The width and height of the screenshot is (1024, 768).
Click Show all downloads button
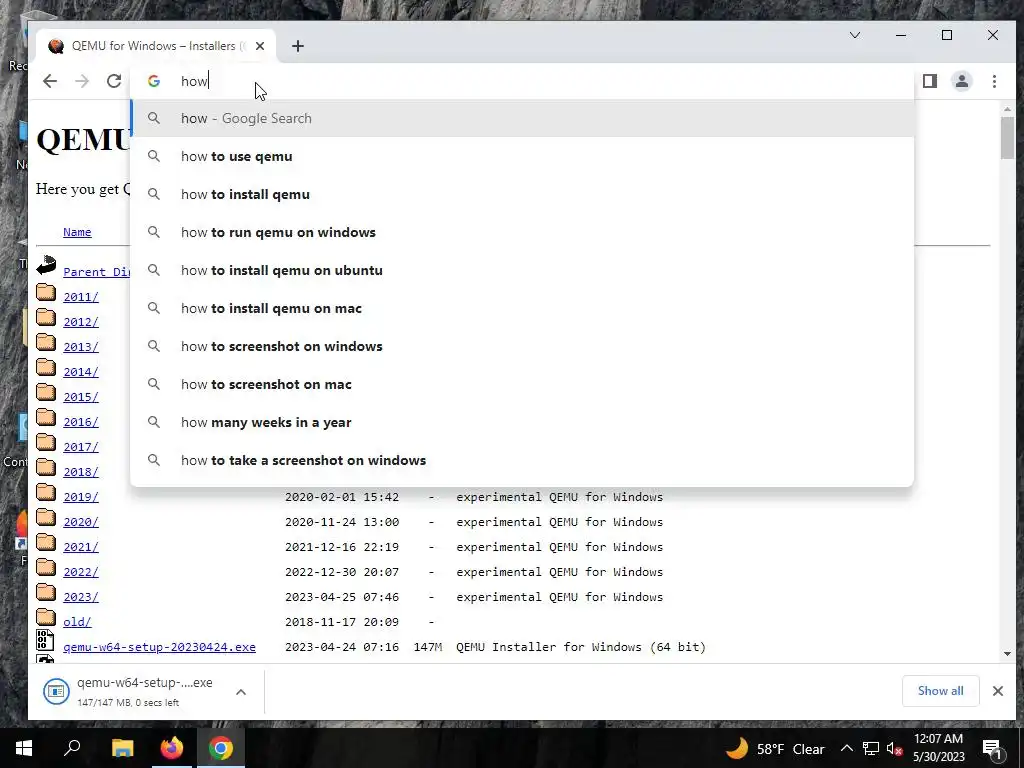click(940, 691)
